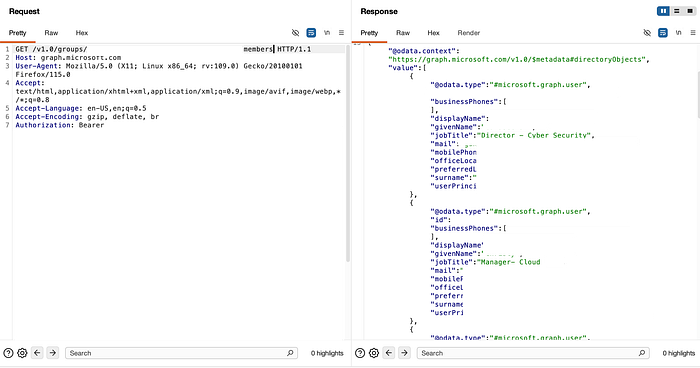The image size is (700, 368).
Task: Click Request panel vertical scrollbar
Action: [x=348, y=153]
